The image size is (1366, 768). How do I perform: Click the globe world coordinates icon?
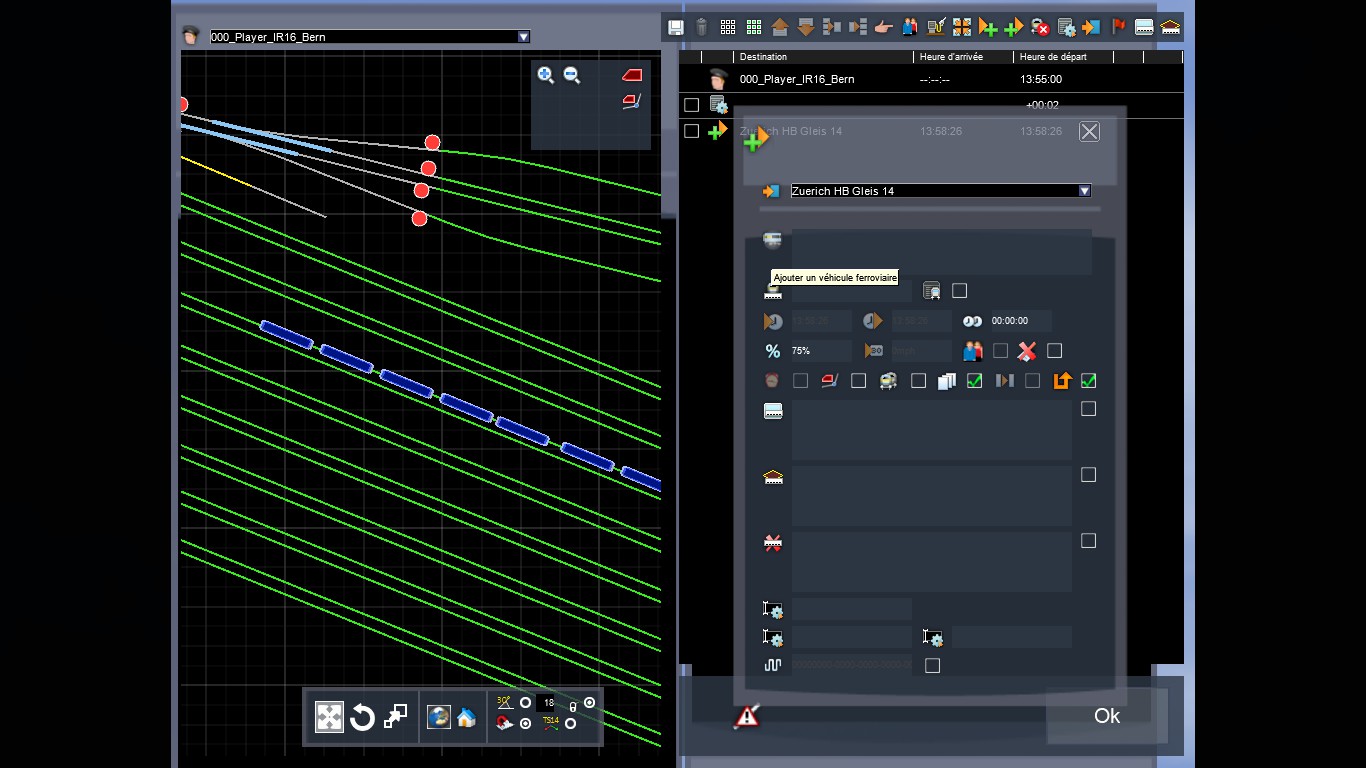click(438, 717)
